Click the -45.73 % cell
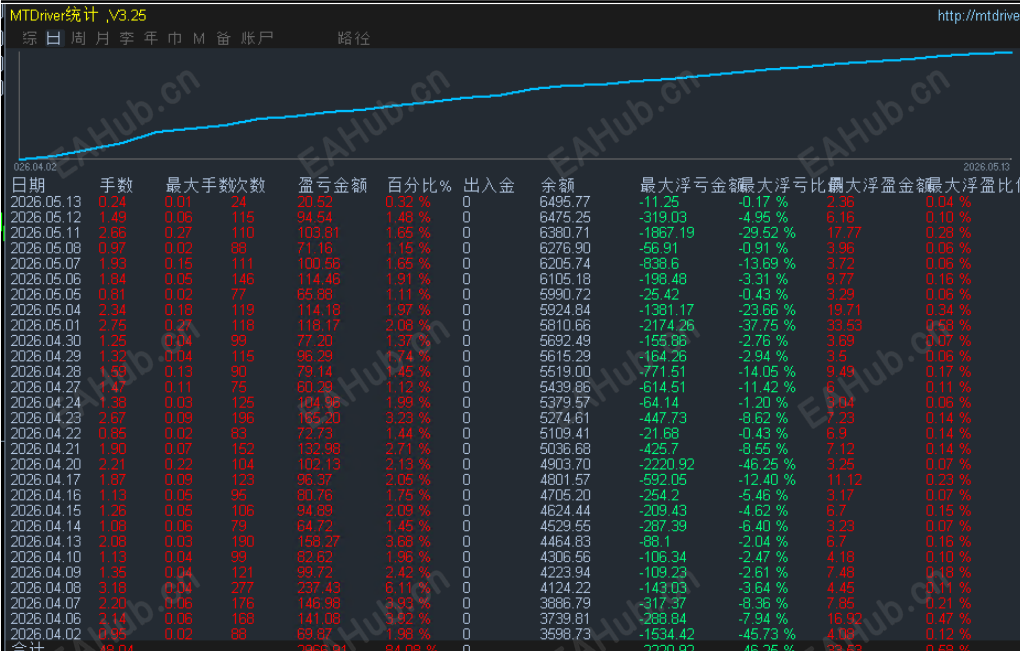This screenshot has height=651, width=1020. point(767,634)
